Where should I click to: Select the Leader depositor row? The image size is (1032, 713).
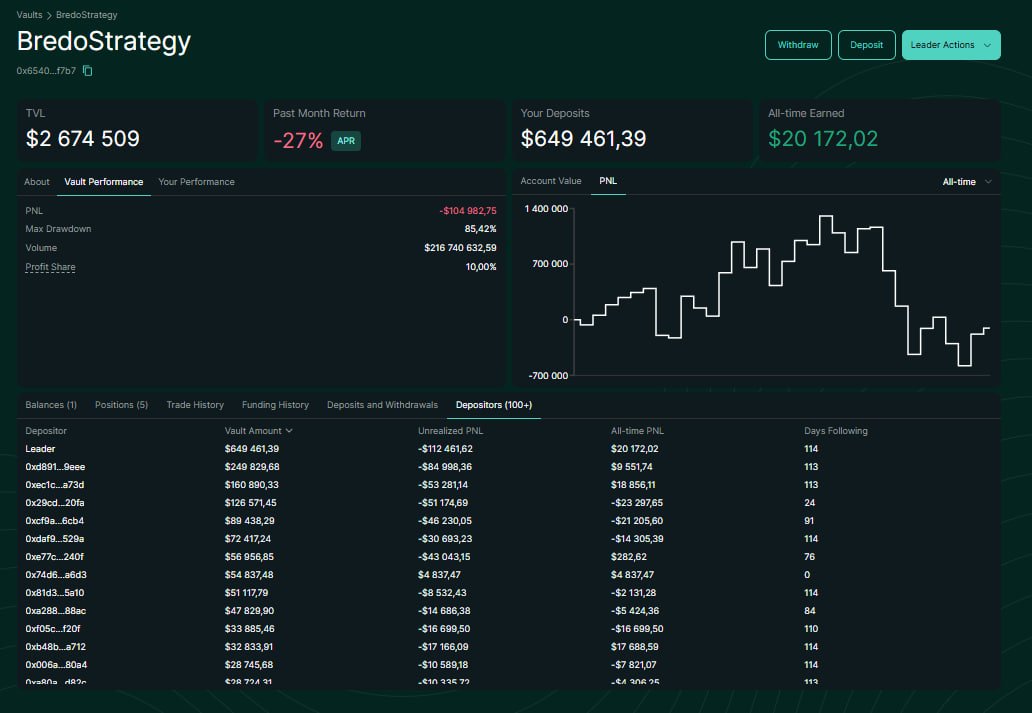coord(508,448)
